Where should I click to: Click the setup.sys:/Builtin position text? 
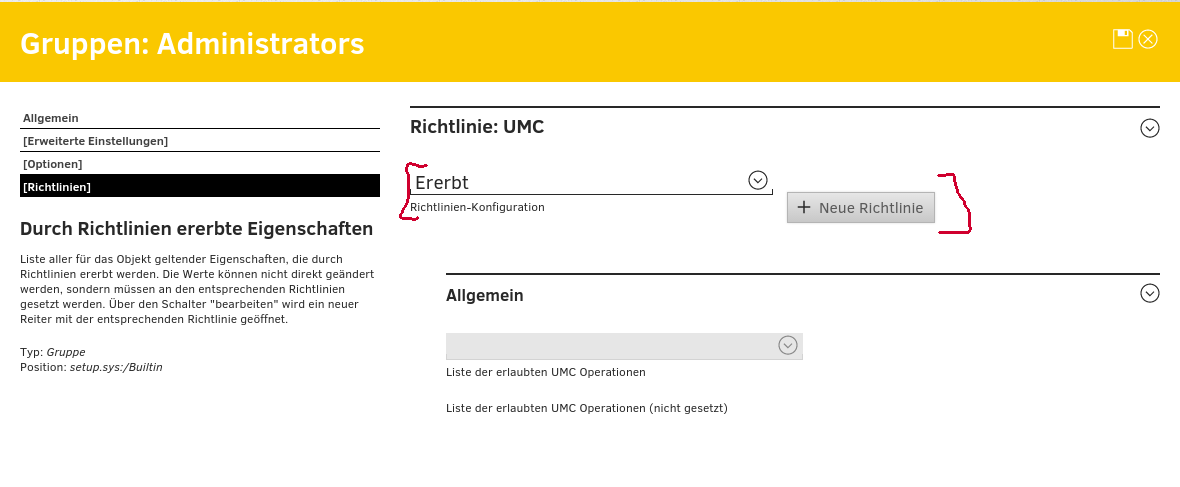pos(116,367)
